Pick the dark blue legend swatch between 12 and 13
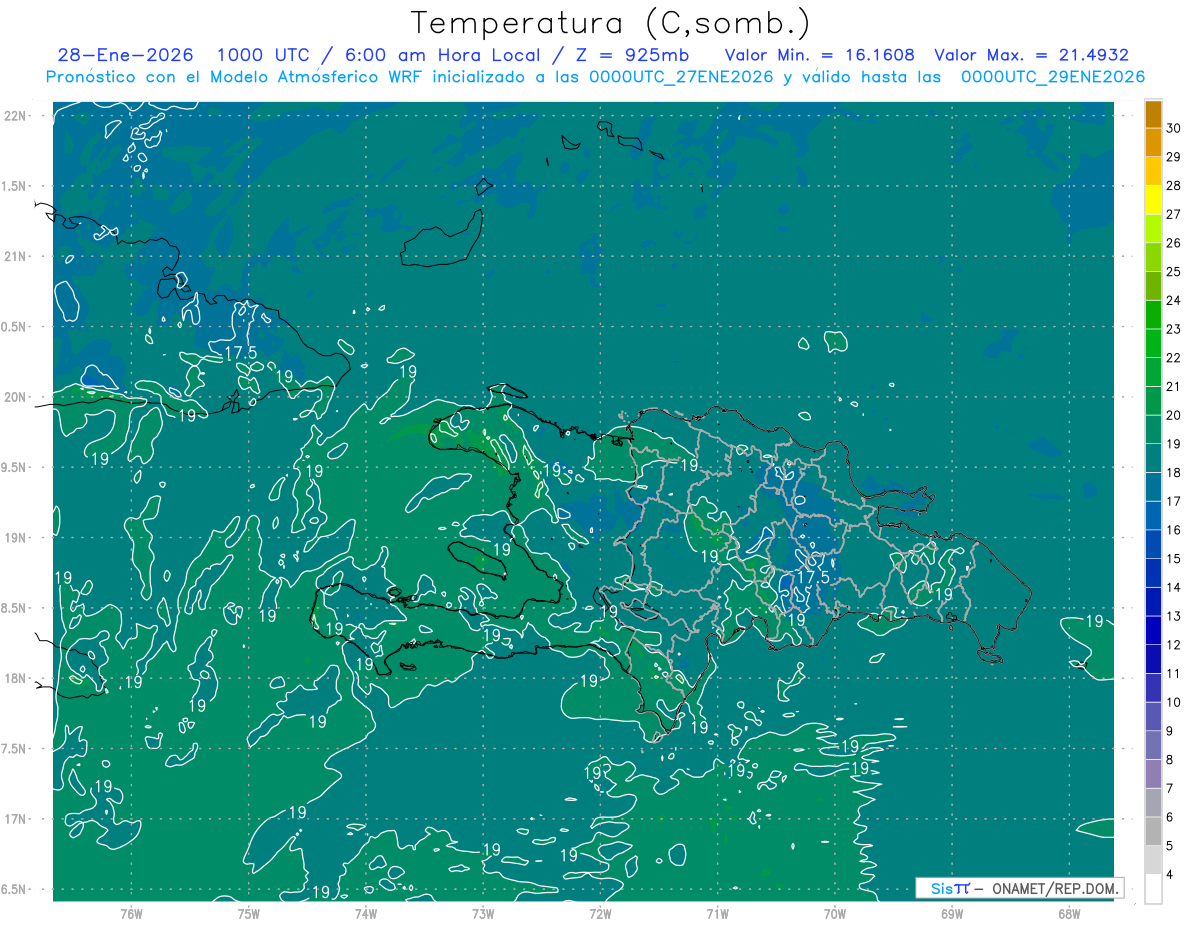 pos(1153,631)
